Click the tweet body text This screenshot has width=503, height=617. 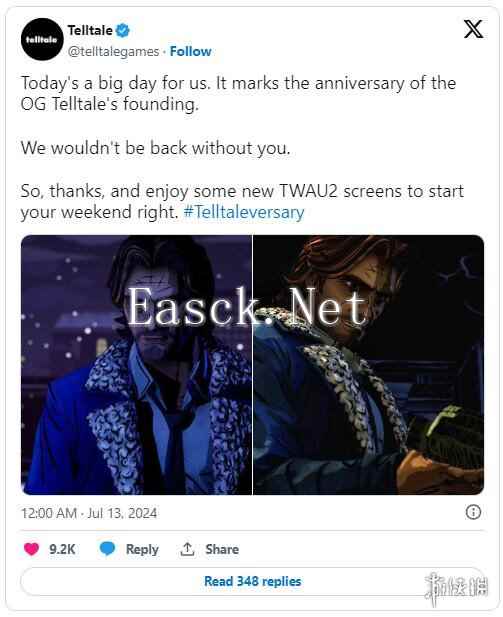pyautogui.click(x=242, y=148)
